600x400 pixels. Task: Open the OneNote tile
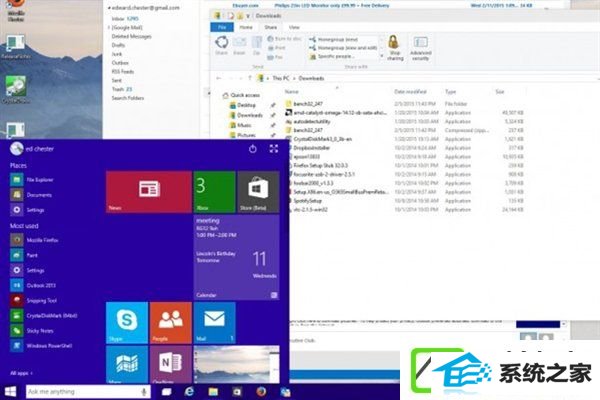click(x=171, y=364)
